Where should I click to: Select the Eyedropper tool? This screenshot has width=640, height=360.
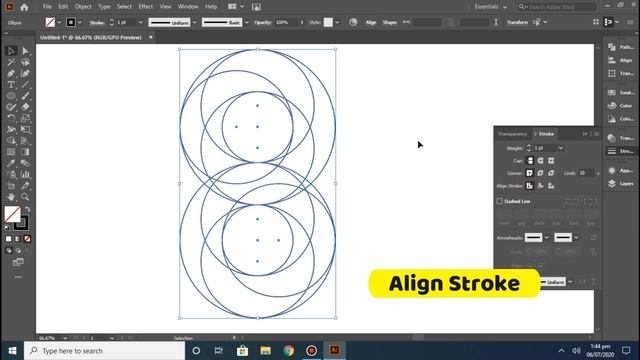pos(11,163)
